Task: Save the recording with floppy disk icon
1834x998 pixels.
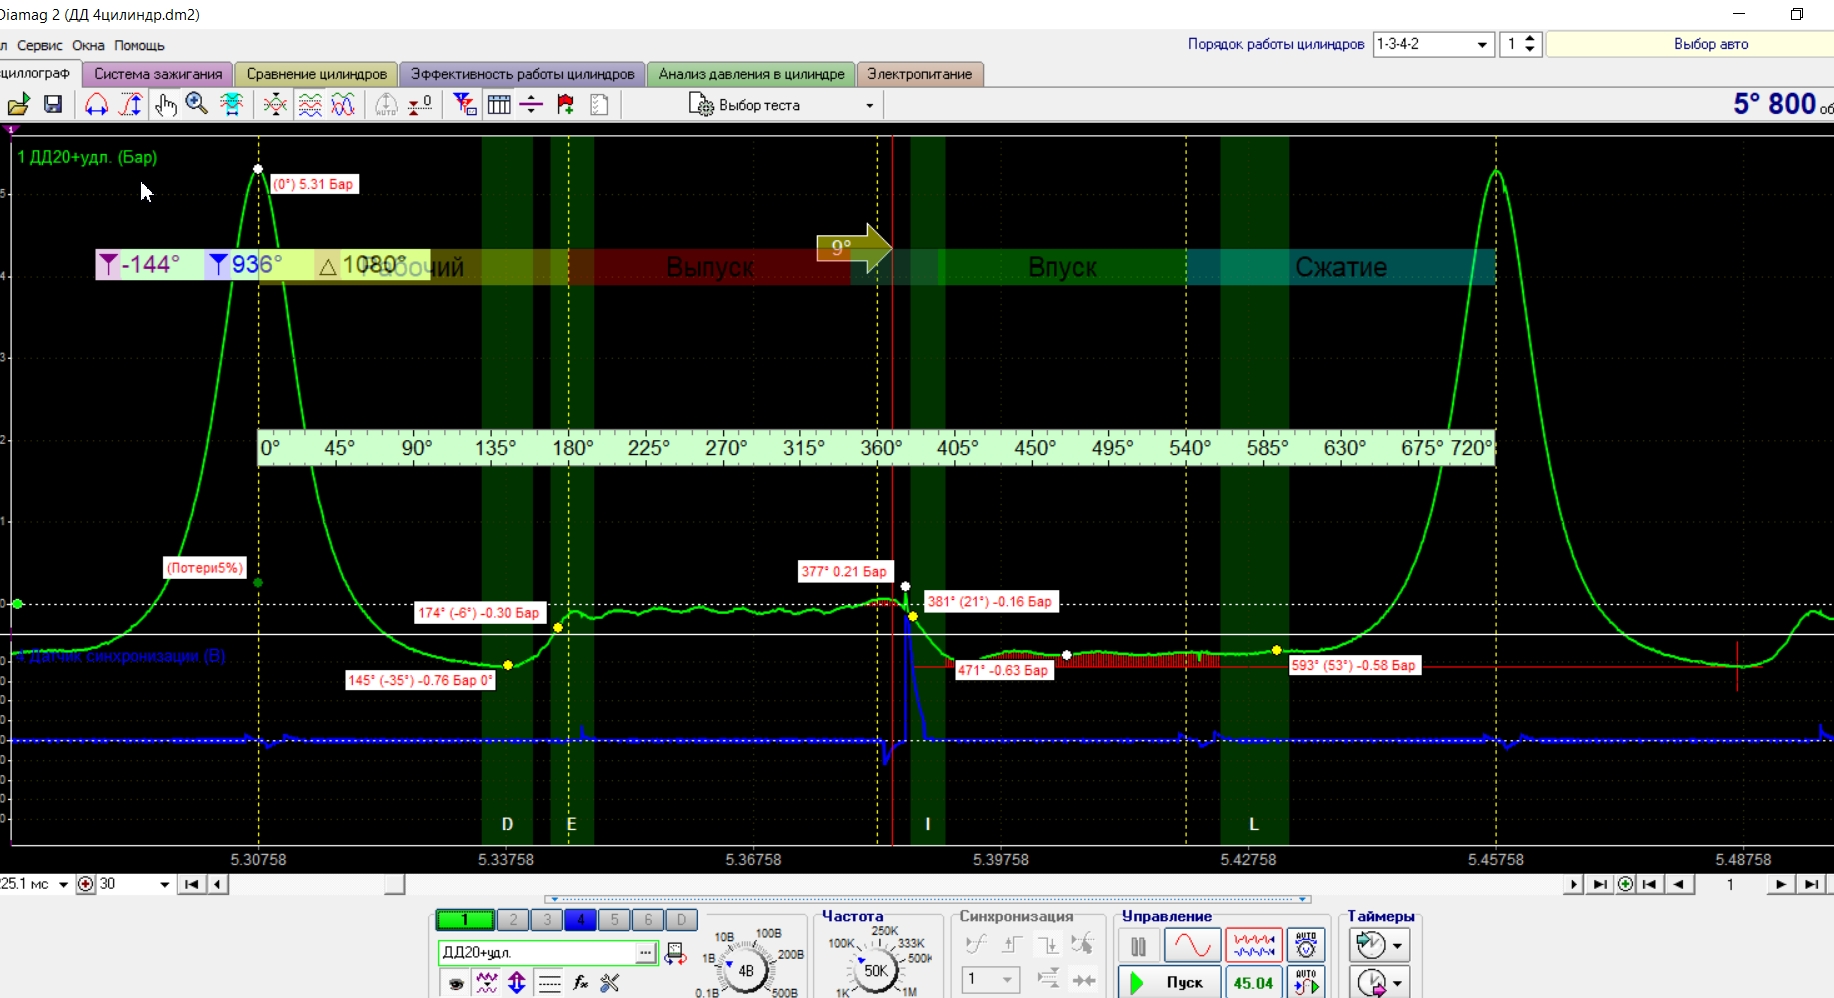Action: (x=53, y=105)
